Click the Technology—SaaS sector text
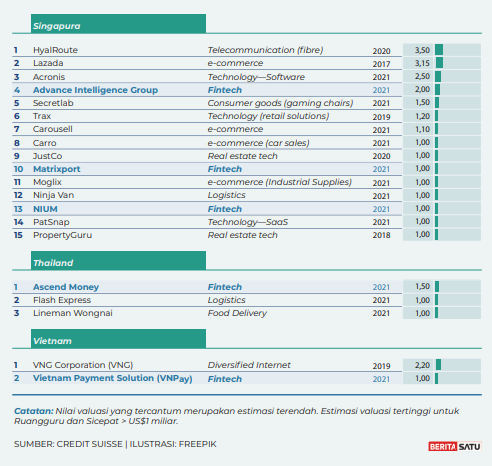492x466 pixels. 248,222
